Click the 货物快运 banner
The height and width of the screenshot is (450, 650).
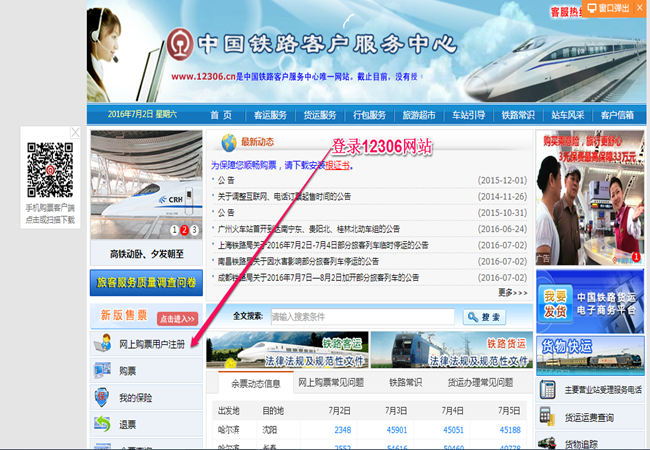(590, 356)
